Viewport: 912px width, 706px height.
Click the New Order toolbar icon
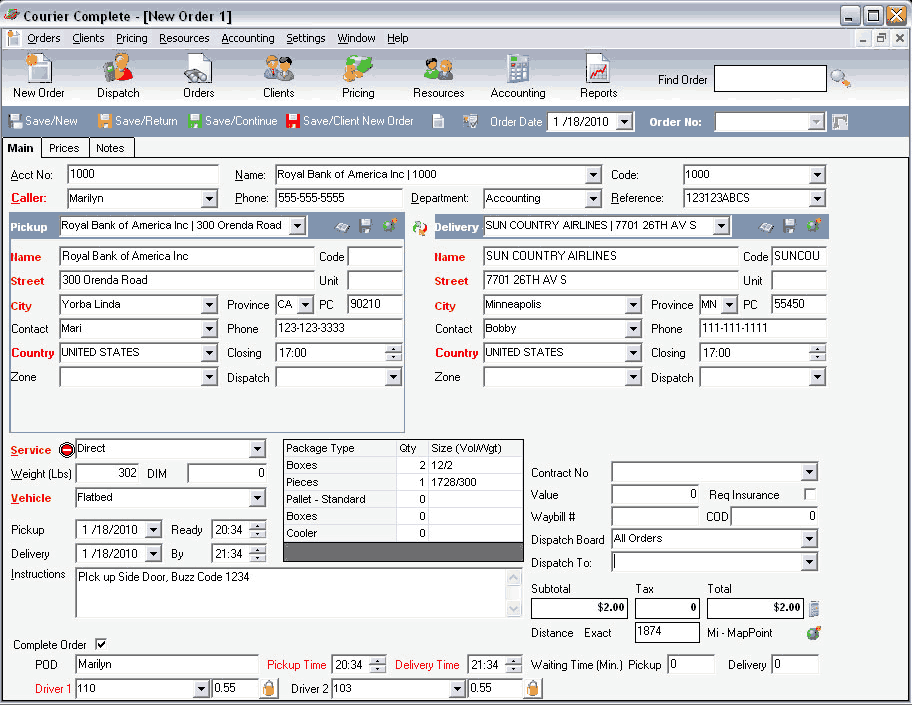(39, 77)
